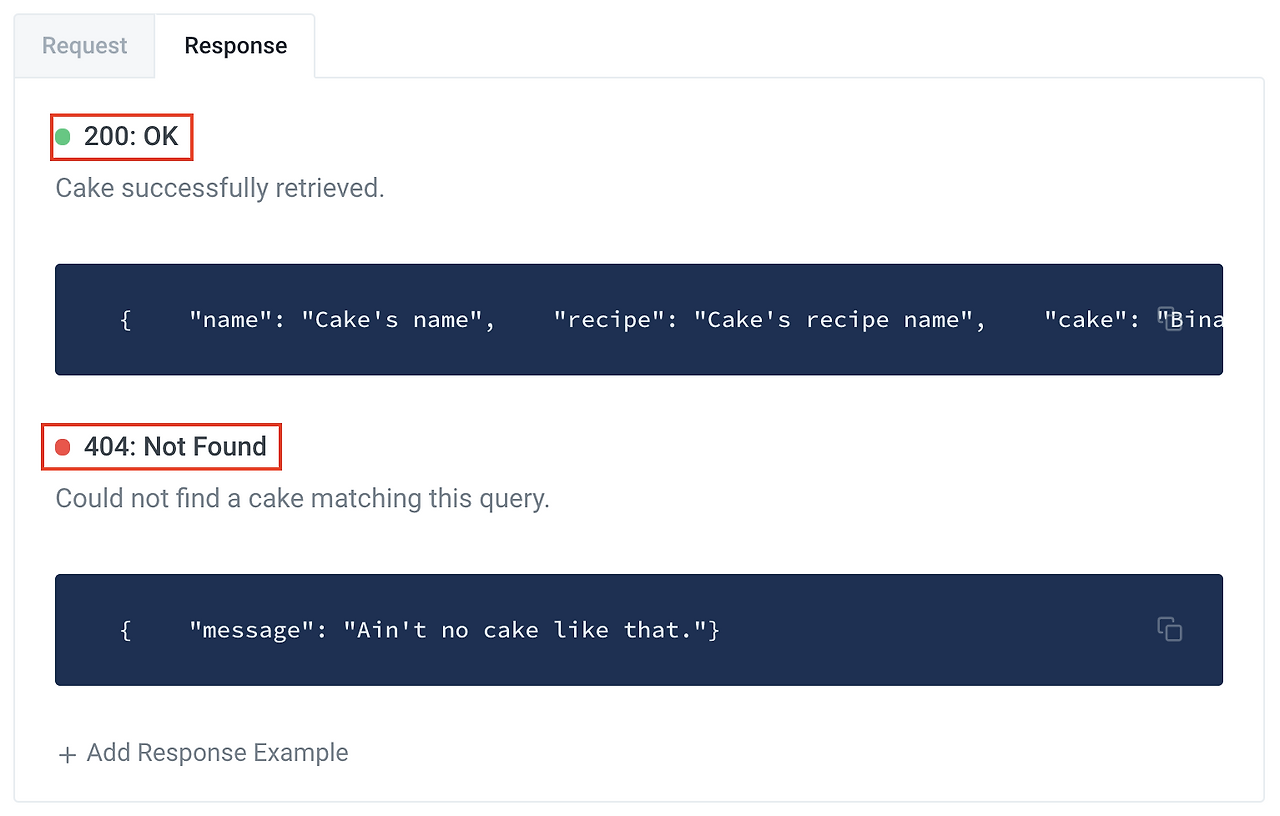The height and width of the screenshot is (816, 1280).
Task: Click the "name" key in JSON example
Action: tap(231, 320)
